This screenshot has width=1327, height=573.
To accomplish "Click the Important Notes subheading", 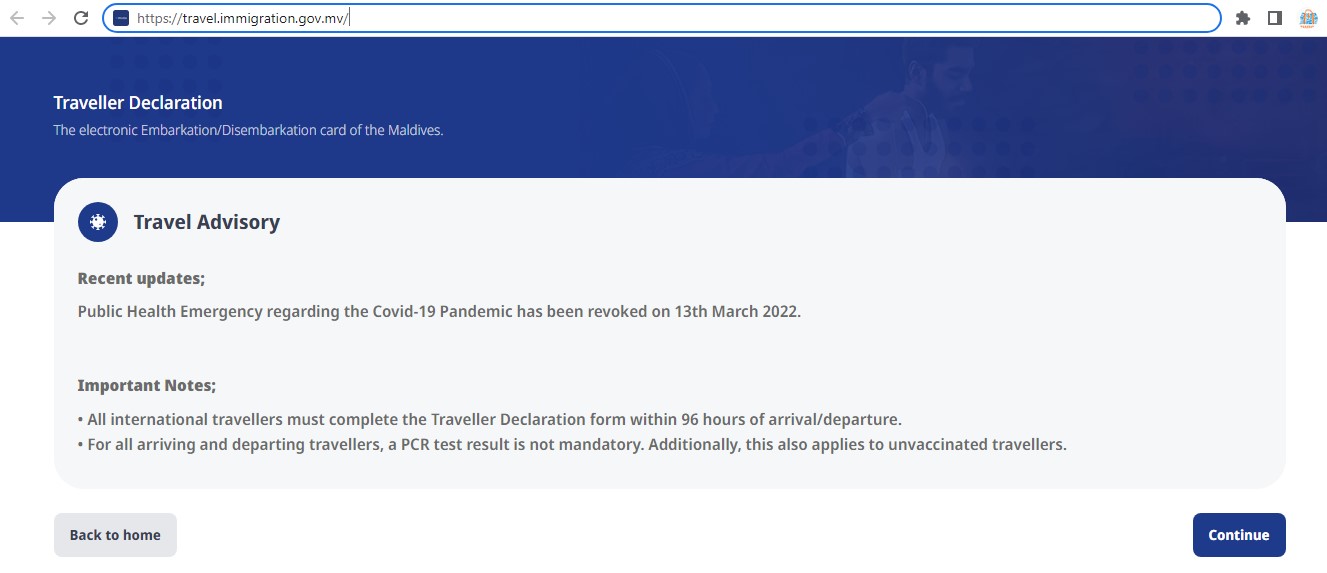I will [x=147, y=385].
